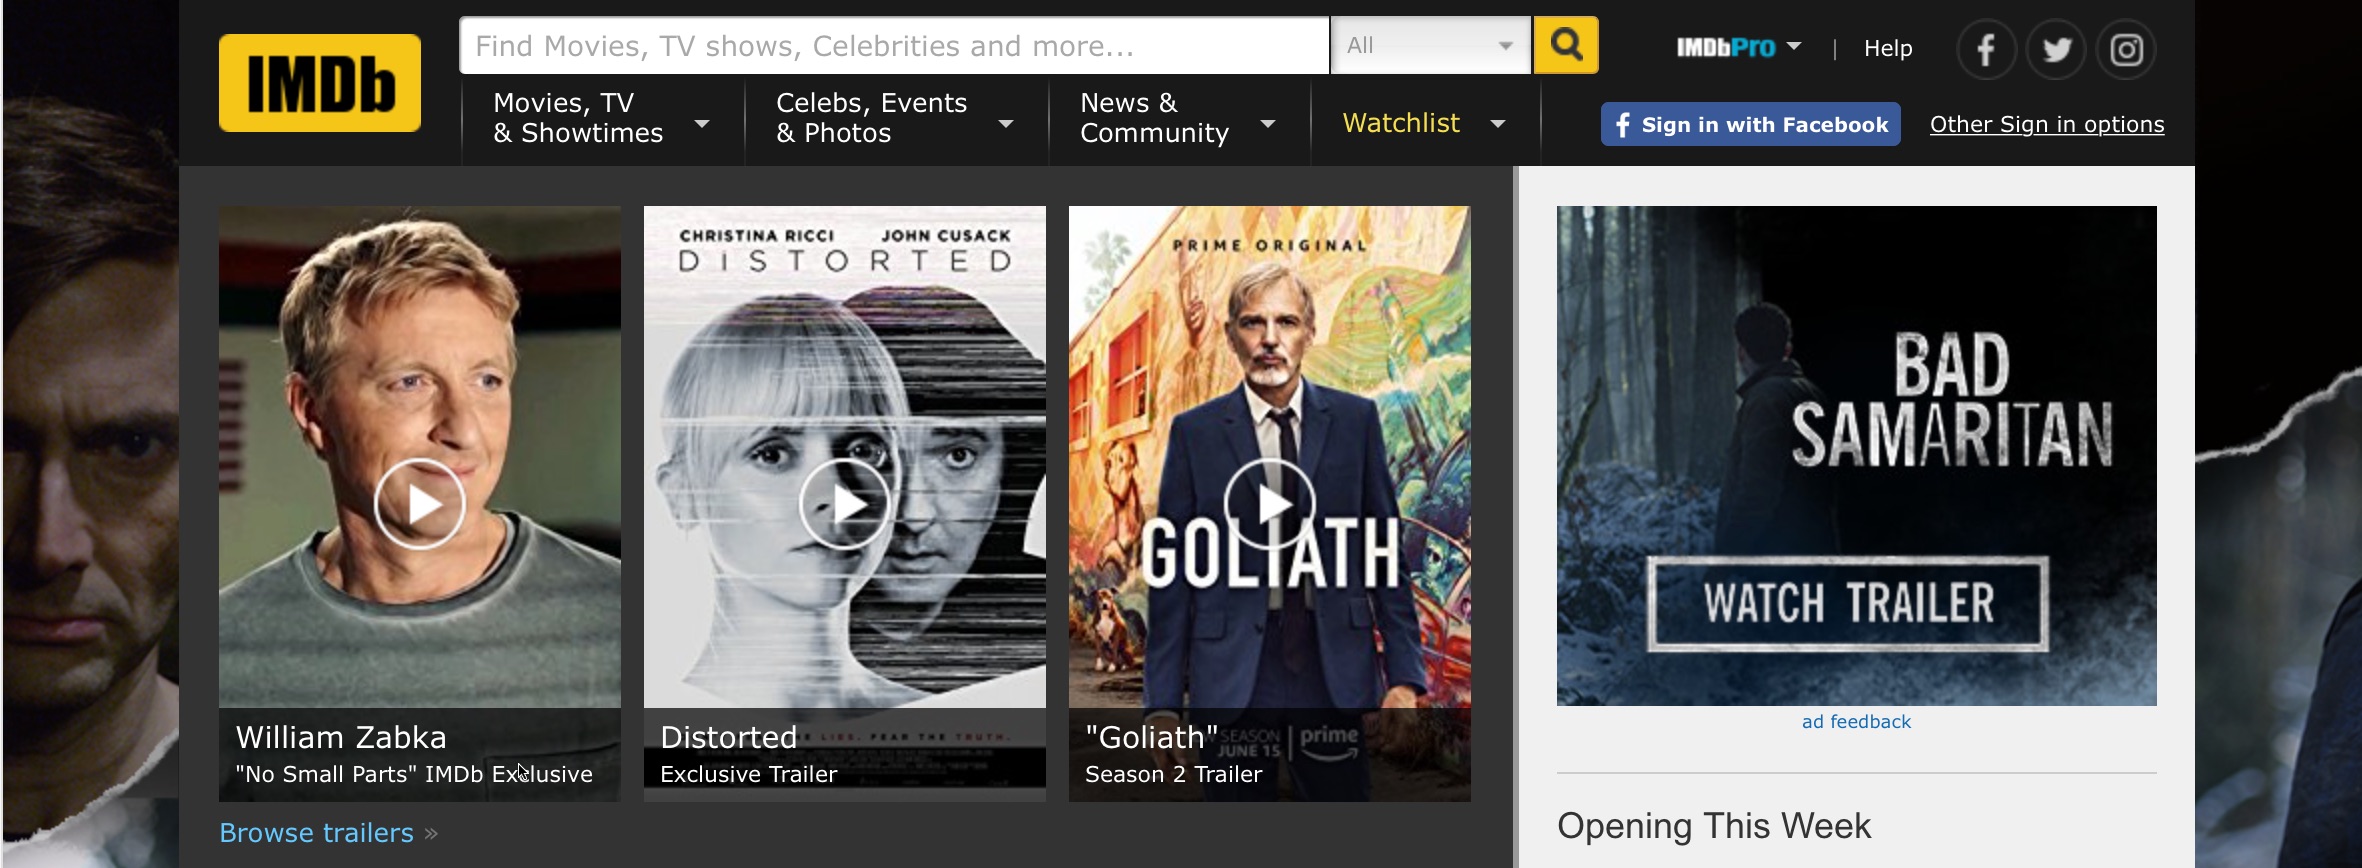Play the Goliath Season 2 trailer

pyautogui.click(x=1269, y=503)
